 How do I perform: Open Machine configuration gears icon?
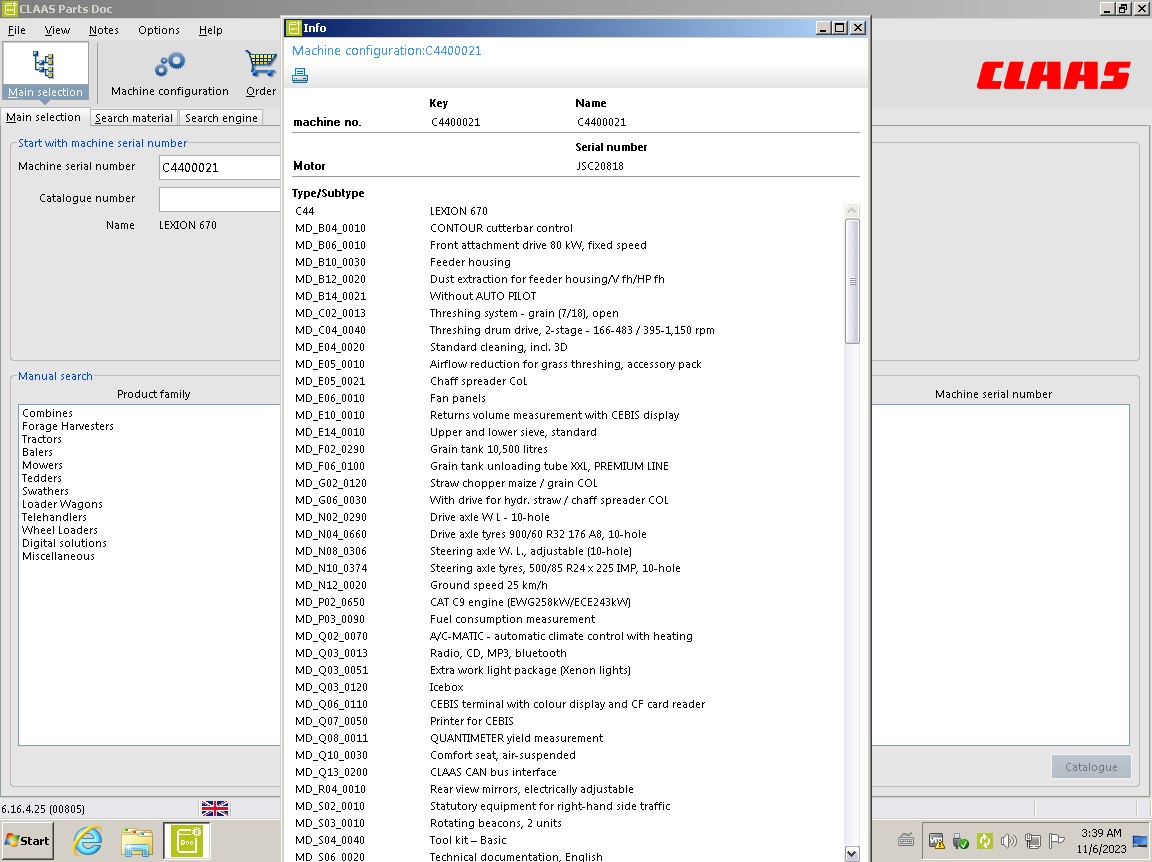point(170,65)
